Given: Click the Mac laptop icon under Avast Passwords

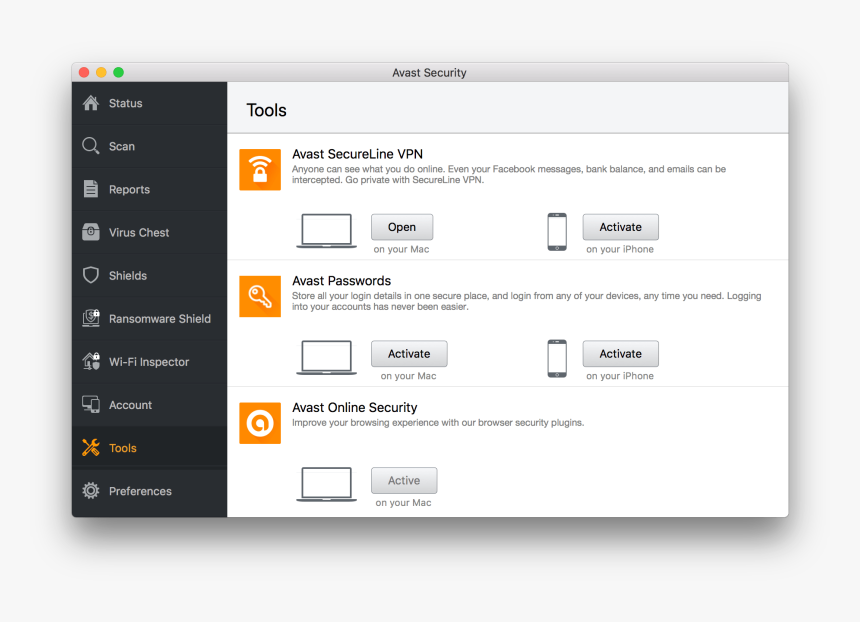Looking at the screenshot, I should pyautogui.click(x=326, y=358).
